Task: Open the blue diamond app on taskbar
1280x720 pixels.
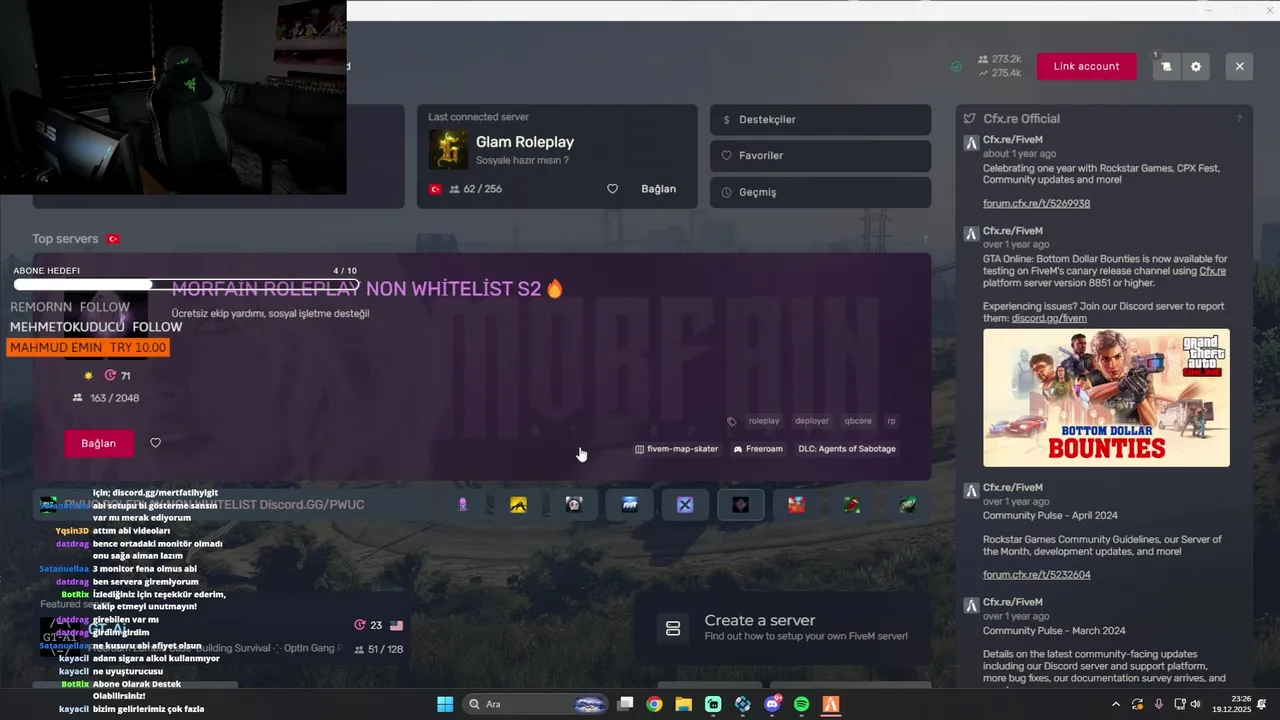Action: (742, 704)
